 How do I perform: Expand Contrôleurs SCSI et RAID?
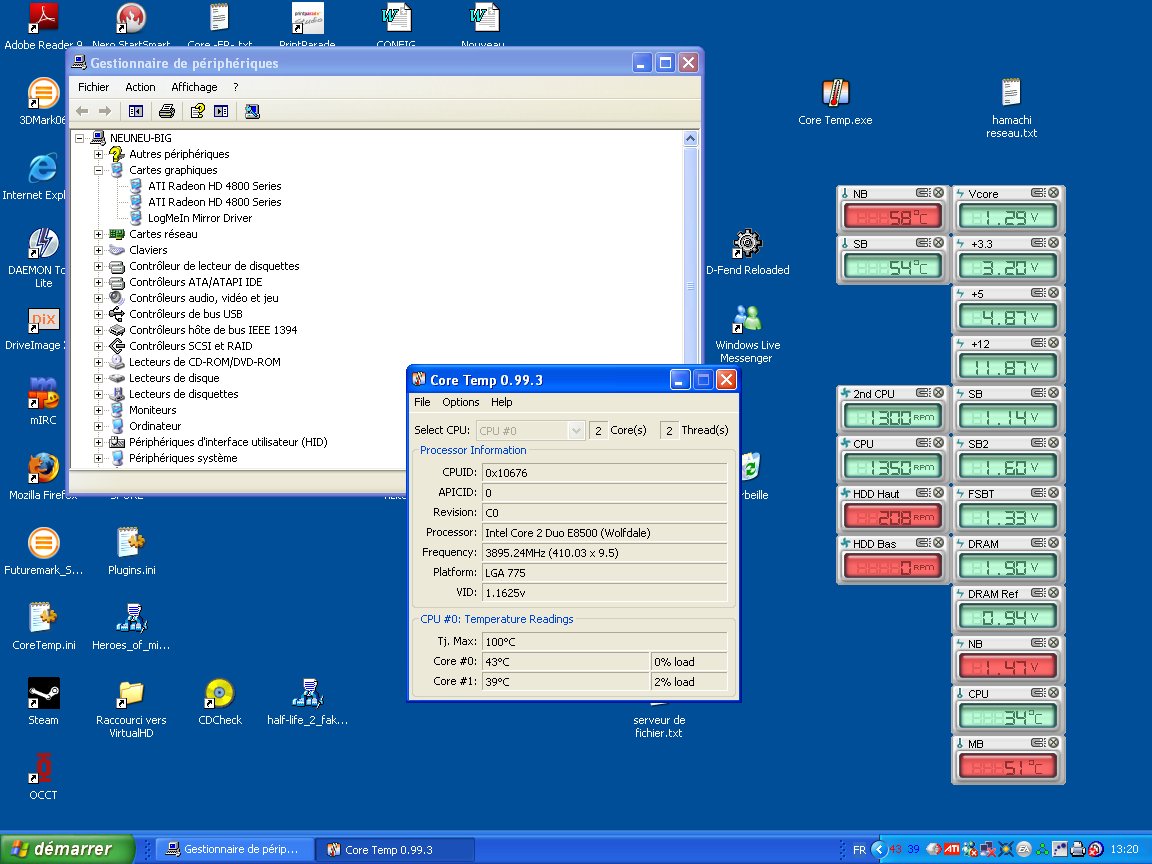click(x=98, y=346)
